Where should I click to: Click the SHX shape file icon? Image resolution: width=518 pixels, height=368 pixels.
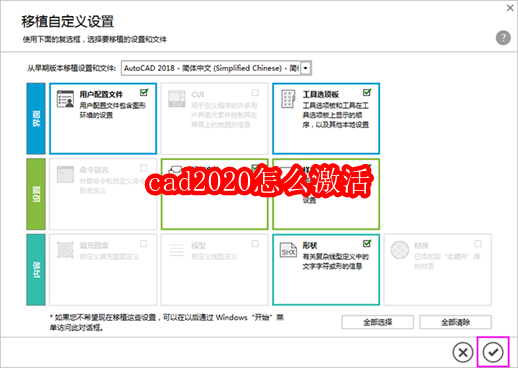[288, 250]
